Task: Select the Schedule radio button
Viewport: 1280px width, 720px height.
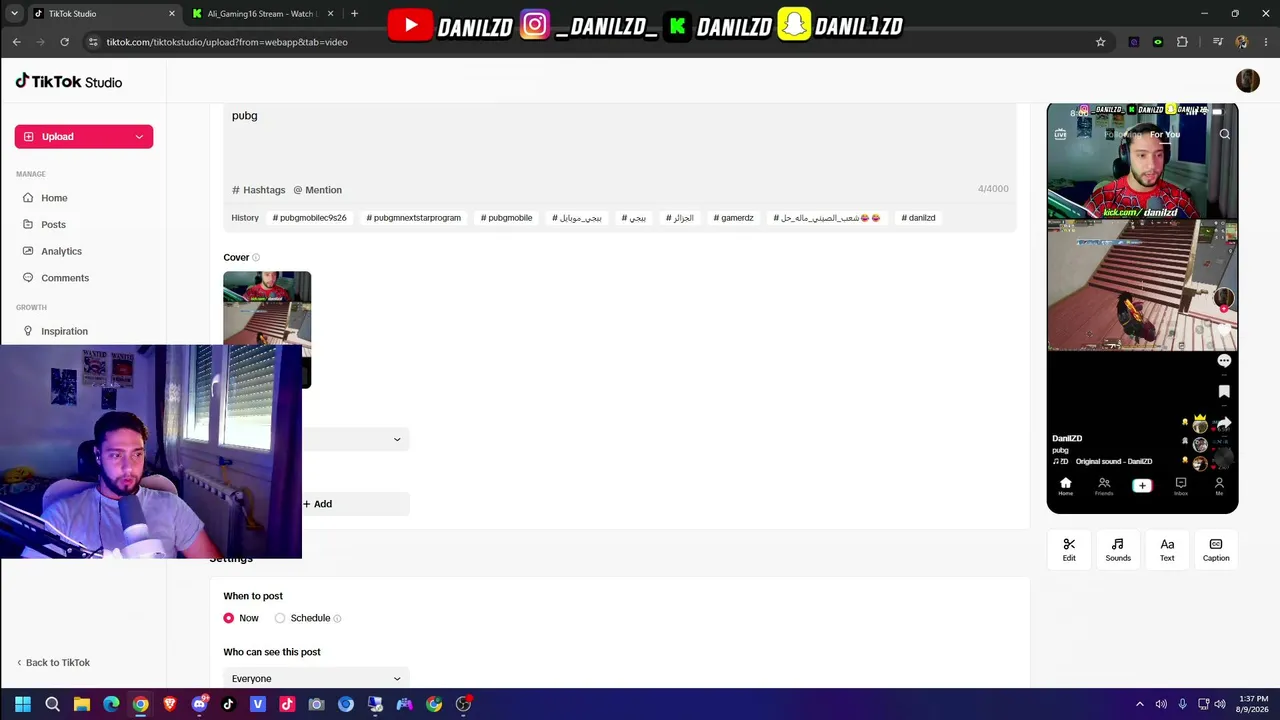Action: (x=280, y=618)
